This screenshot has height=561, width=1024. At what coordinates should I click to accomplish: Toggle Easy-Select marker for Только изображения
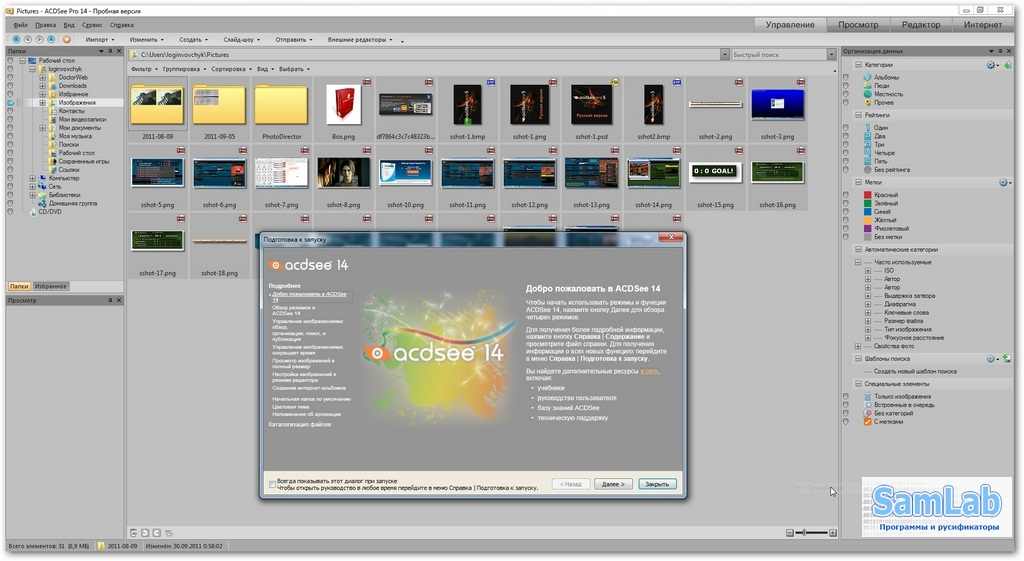(846, 397)
